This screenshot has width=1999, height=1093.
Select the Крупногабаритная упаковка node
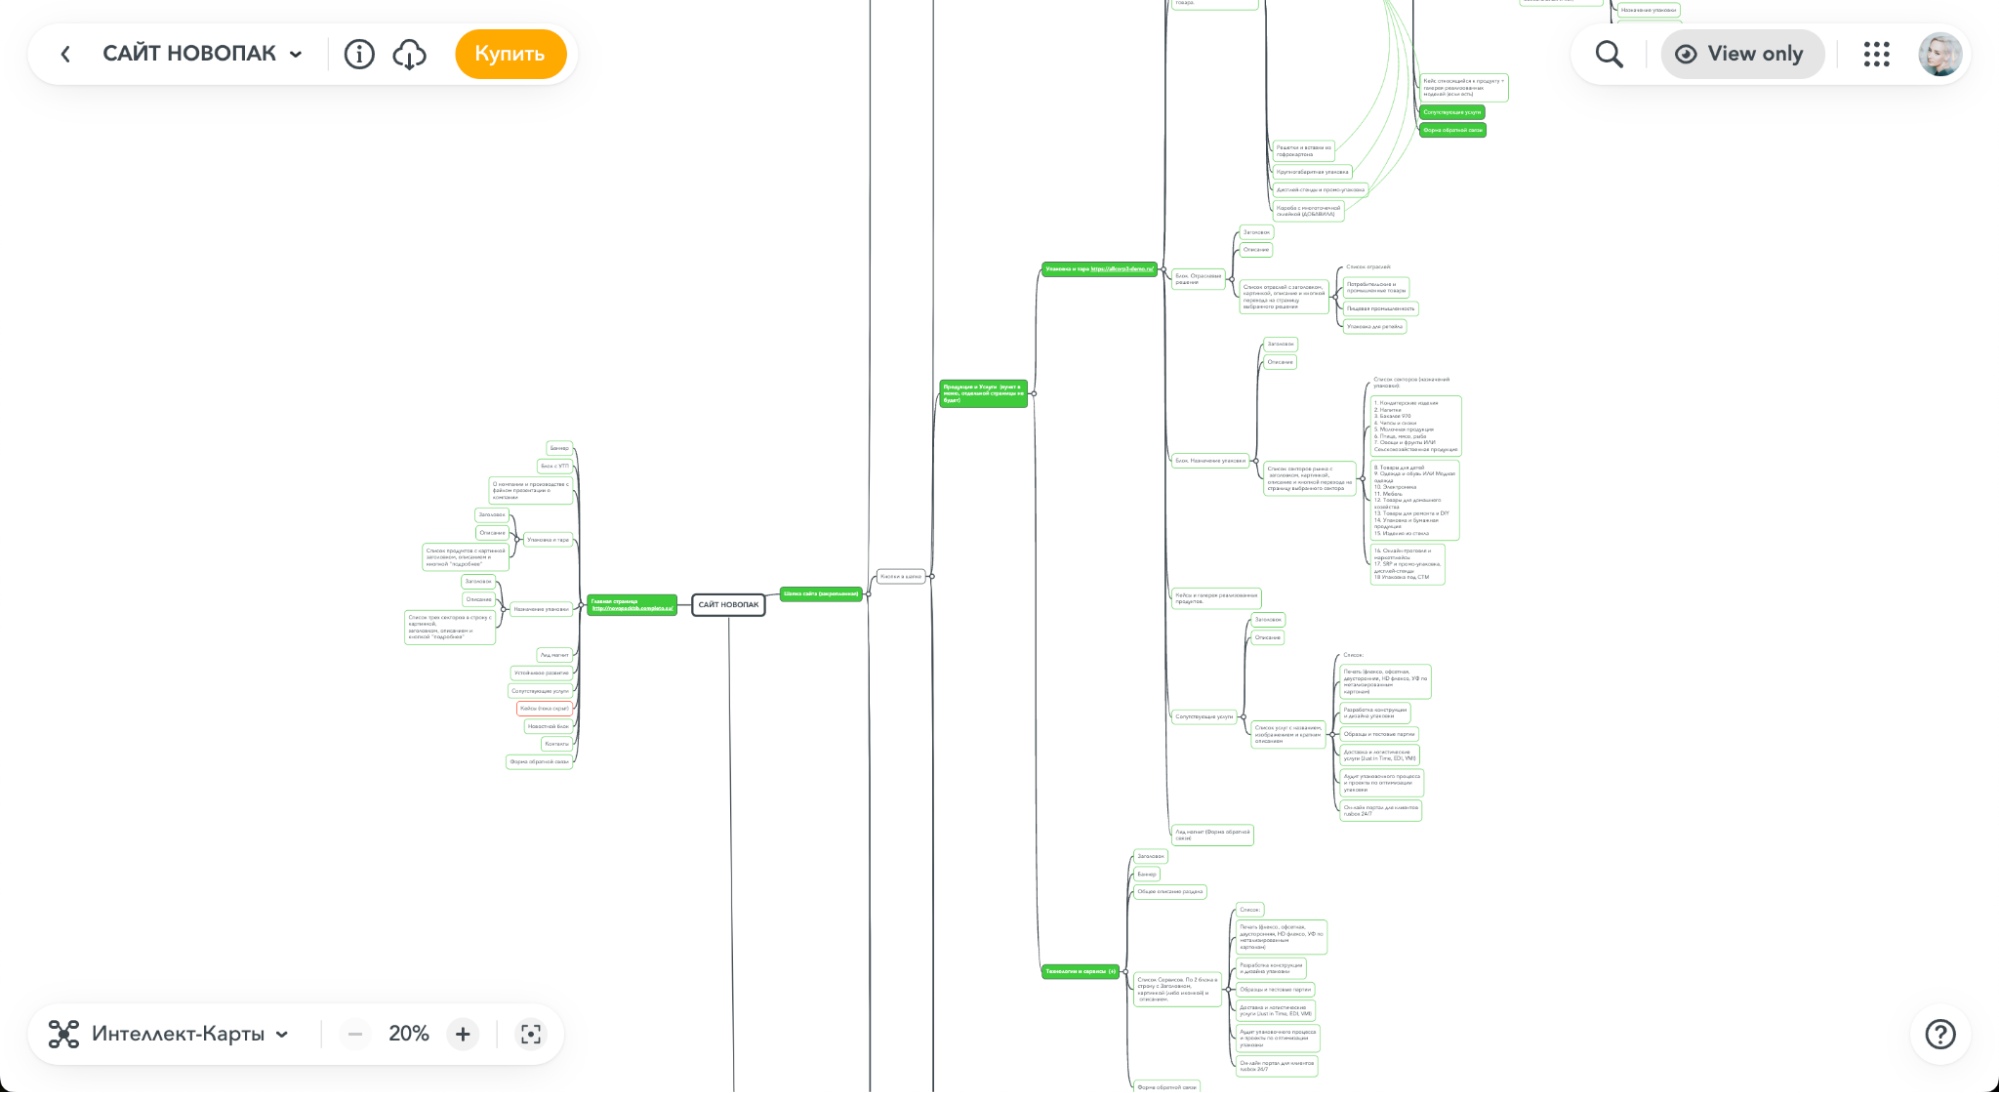(x=1312, y=172)
